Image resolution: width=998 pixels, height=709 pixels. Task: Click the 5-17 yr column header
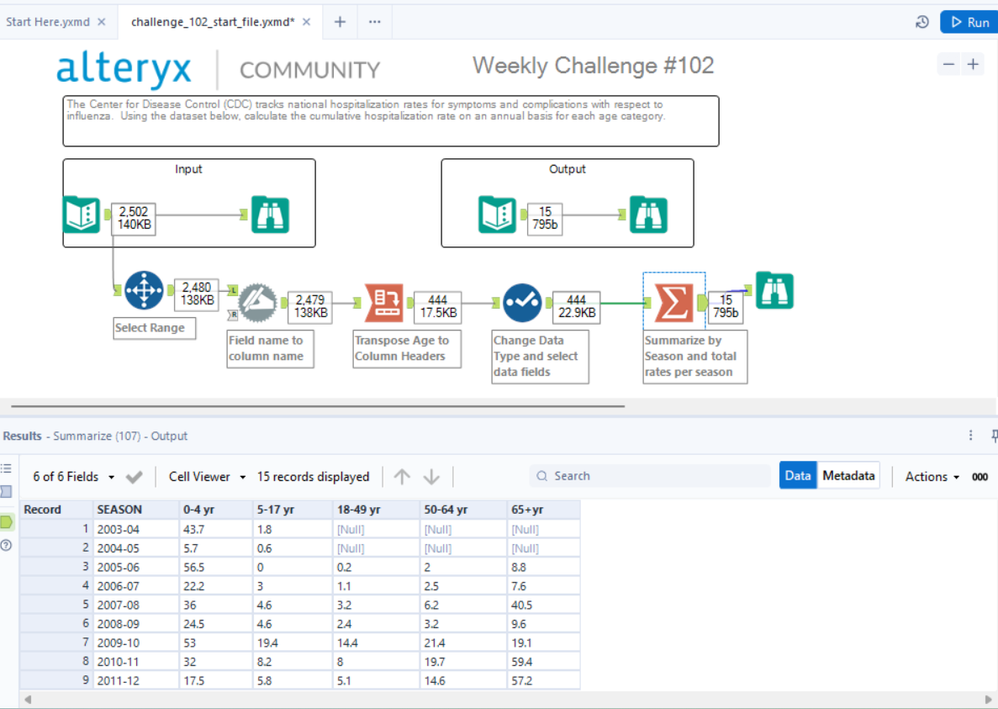(x=293, y=510)
